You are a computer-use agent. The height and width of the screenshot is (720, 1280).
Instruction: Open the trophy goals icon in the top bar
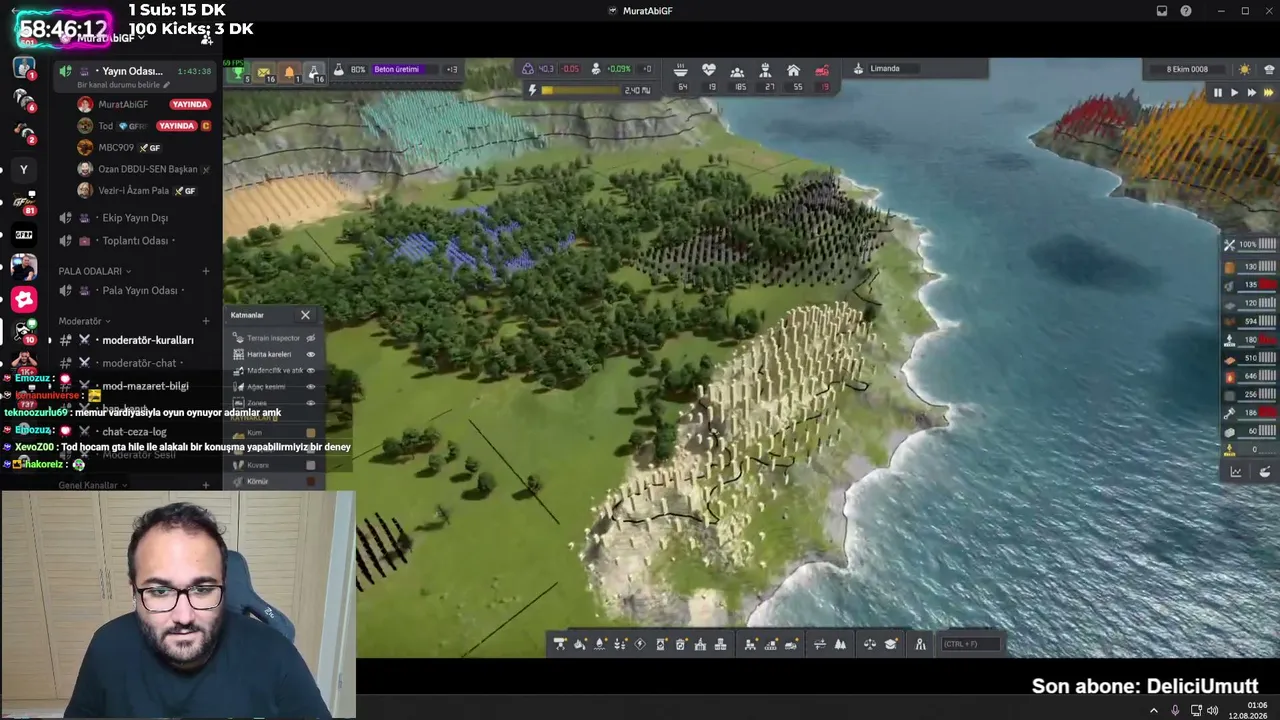click(238, 71)
